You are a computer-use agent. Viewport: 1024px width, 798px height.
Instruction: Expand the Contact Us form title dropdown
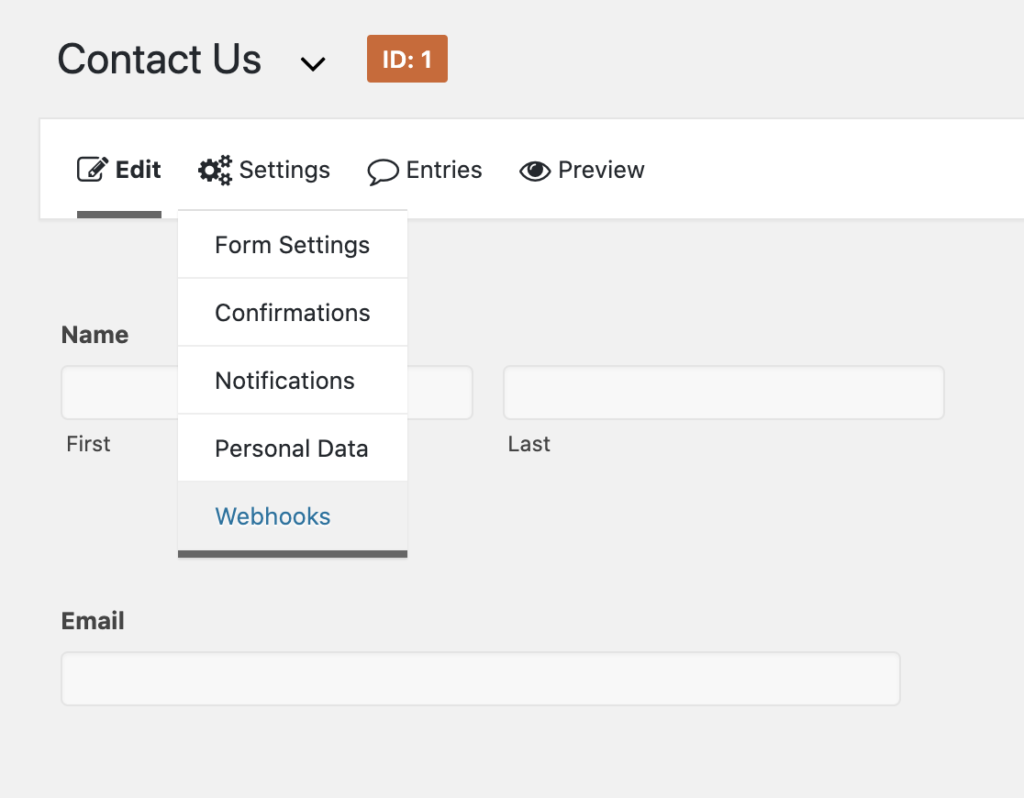tap(313, 63)
